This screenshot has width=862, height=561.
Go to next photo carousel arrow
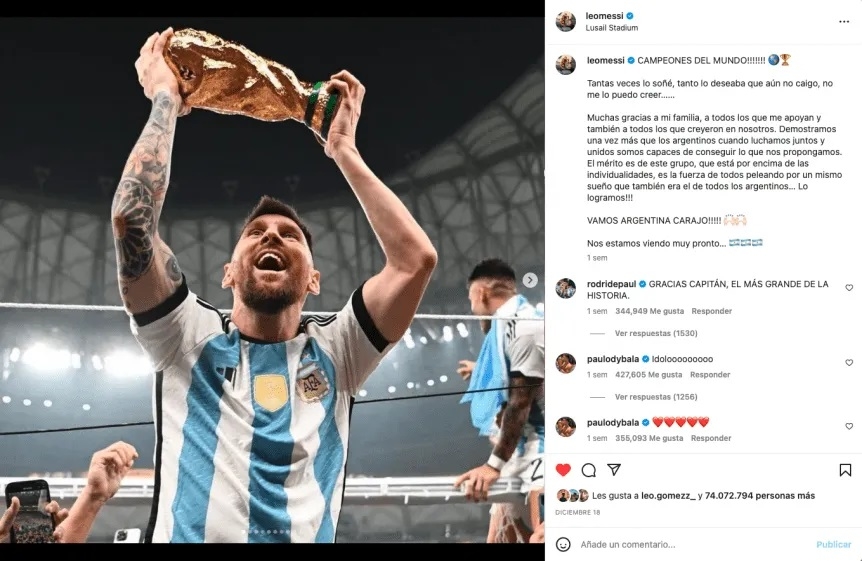530,280
